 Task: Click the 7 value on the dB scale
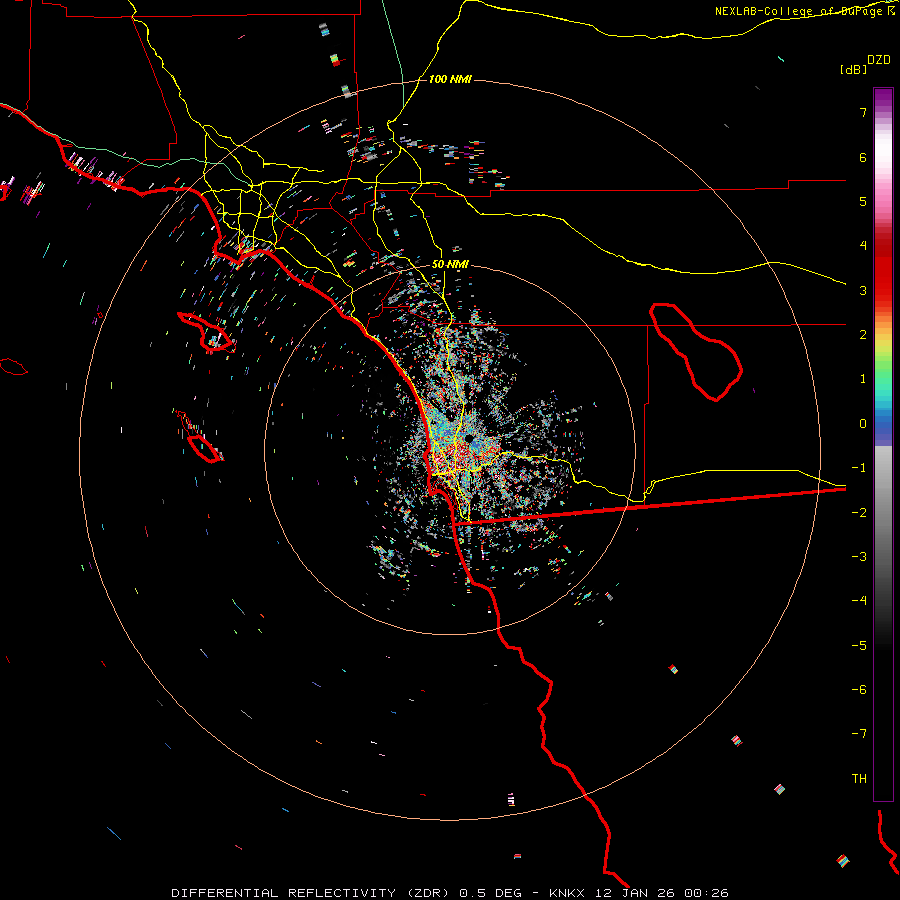(x=863, y=112)
